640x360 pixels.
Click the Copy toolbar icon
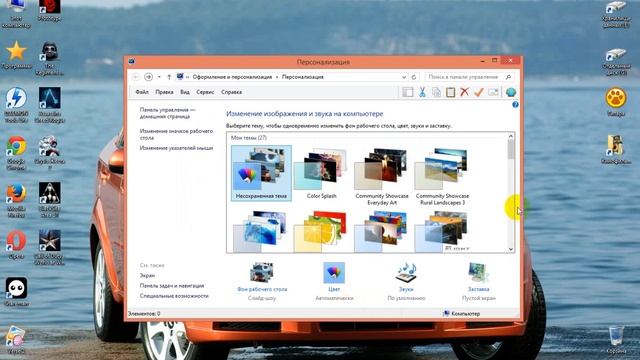(x=436, y=92)
